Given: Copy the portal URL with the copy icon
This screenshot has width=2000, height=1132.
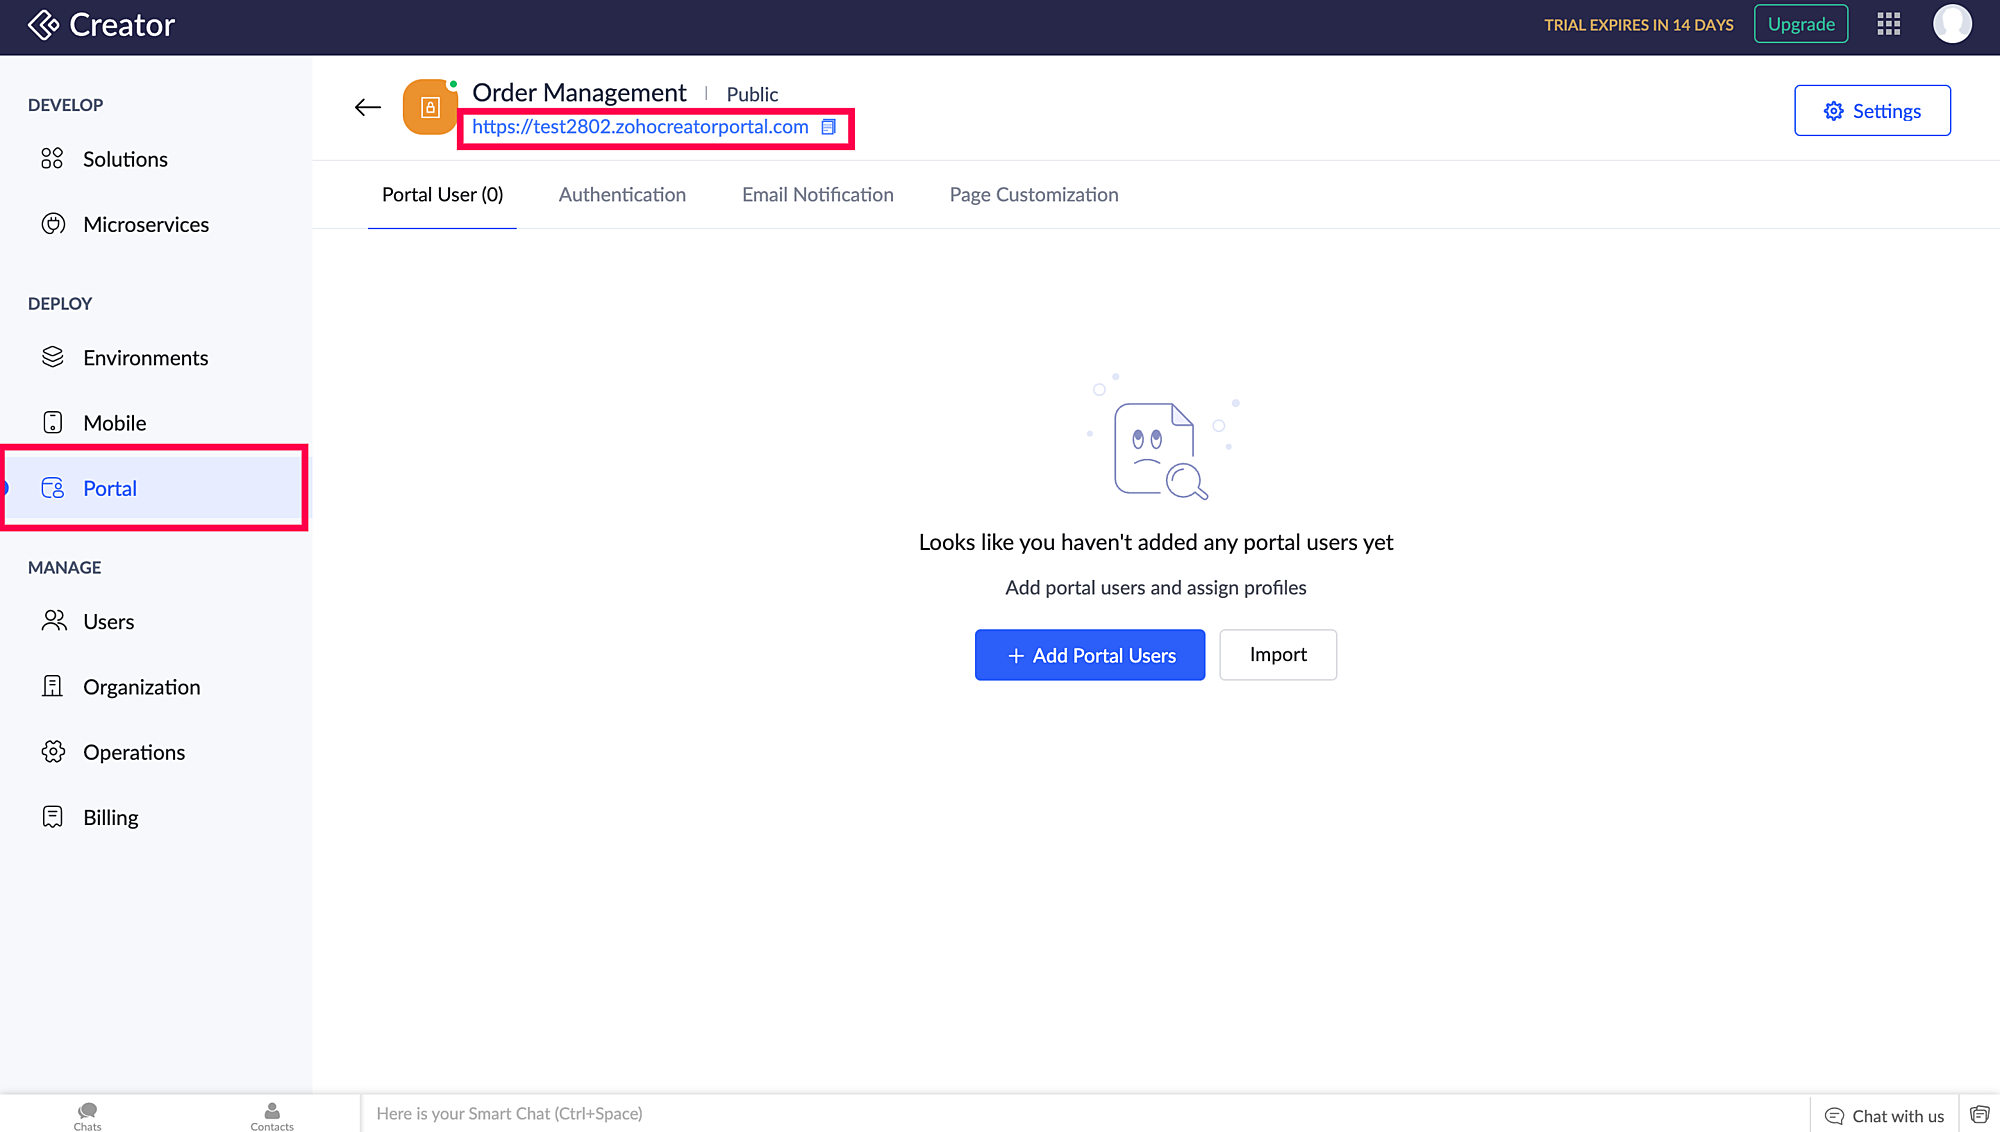Looking at the screenshot, I should [828, 127].
